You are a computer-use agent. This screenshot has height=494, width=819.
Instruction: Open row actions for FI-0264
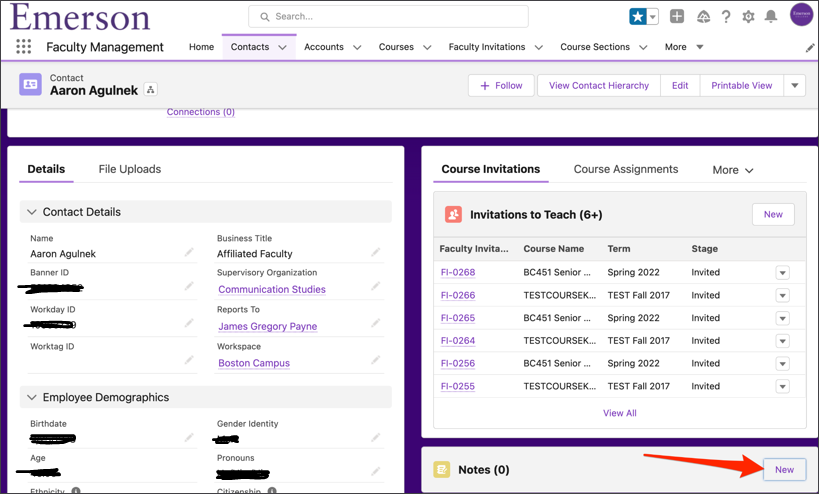tap(782, 341)
